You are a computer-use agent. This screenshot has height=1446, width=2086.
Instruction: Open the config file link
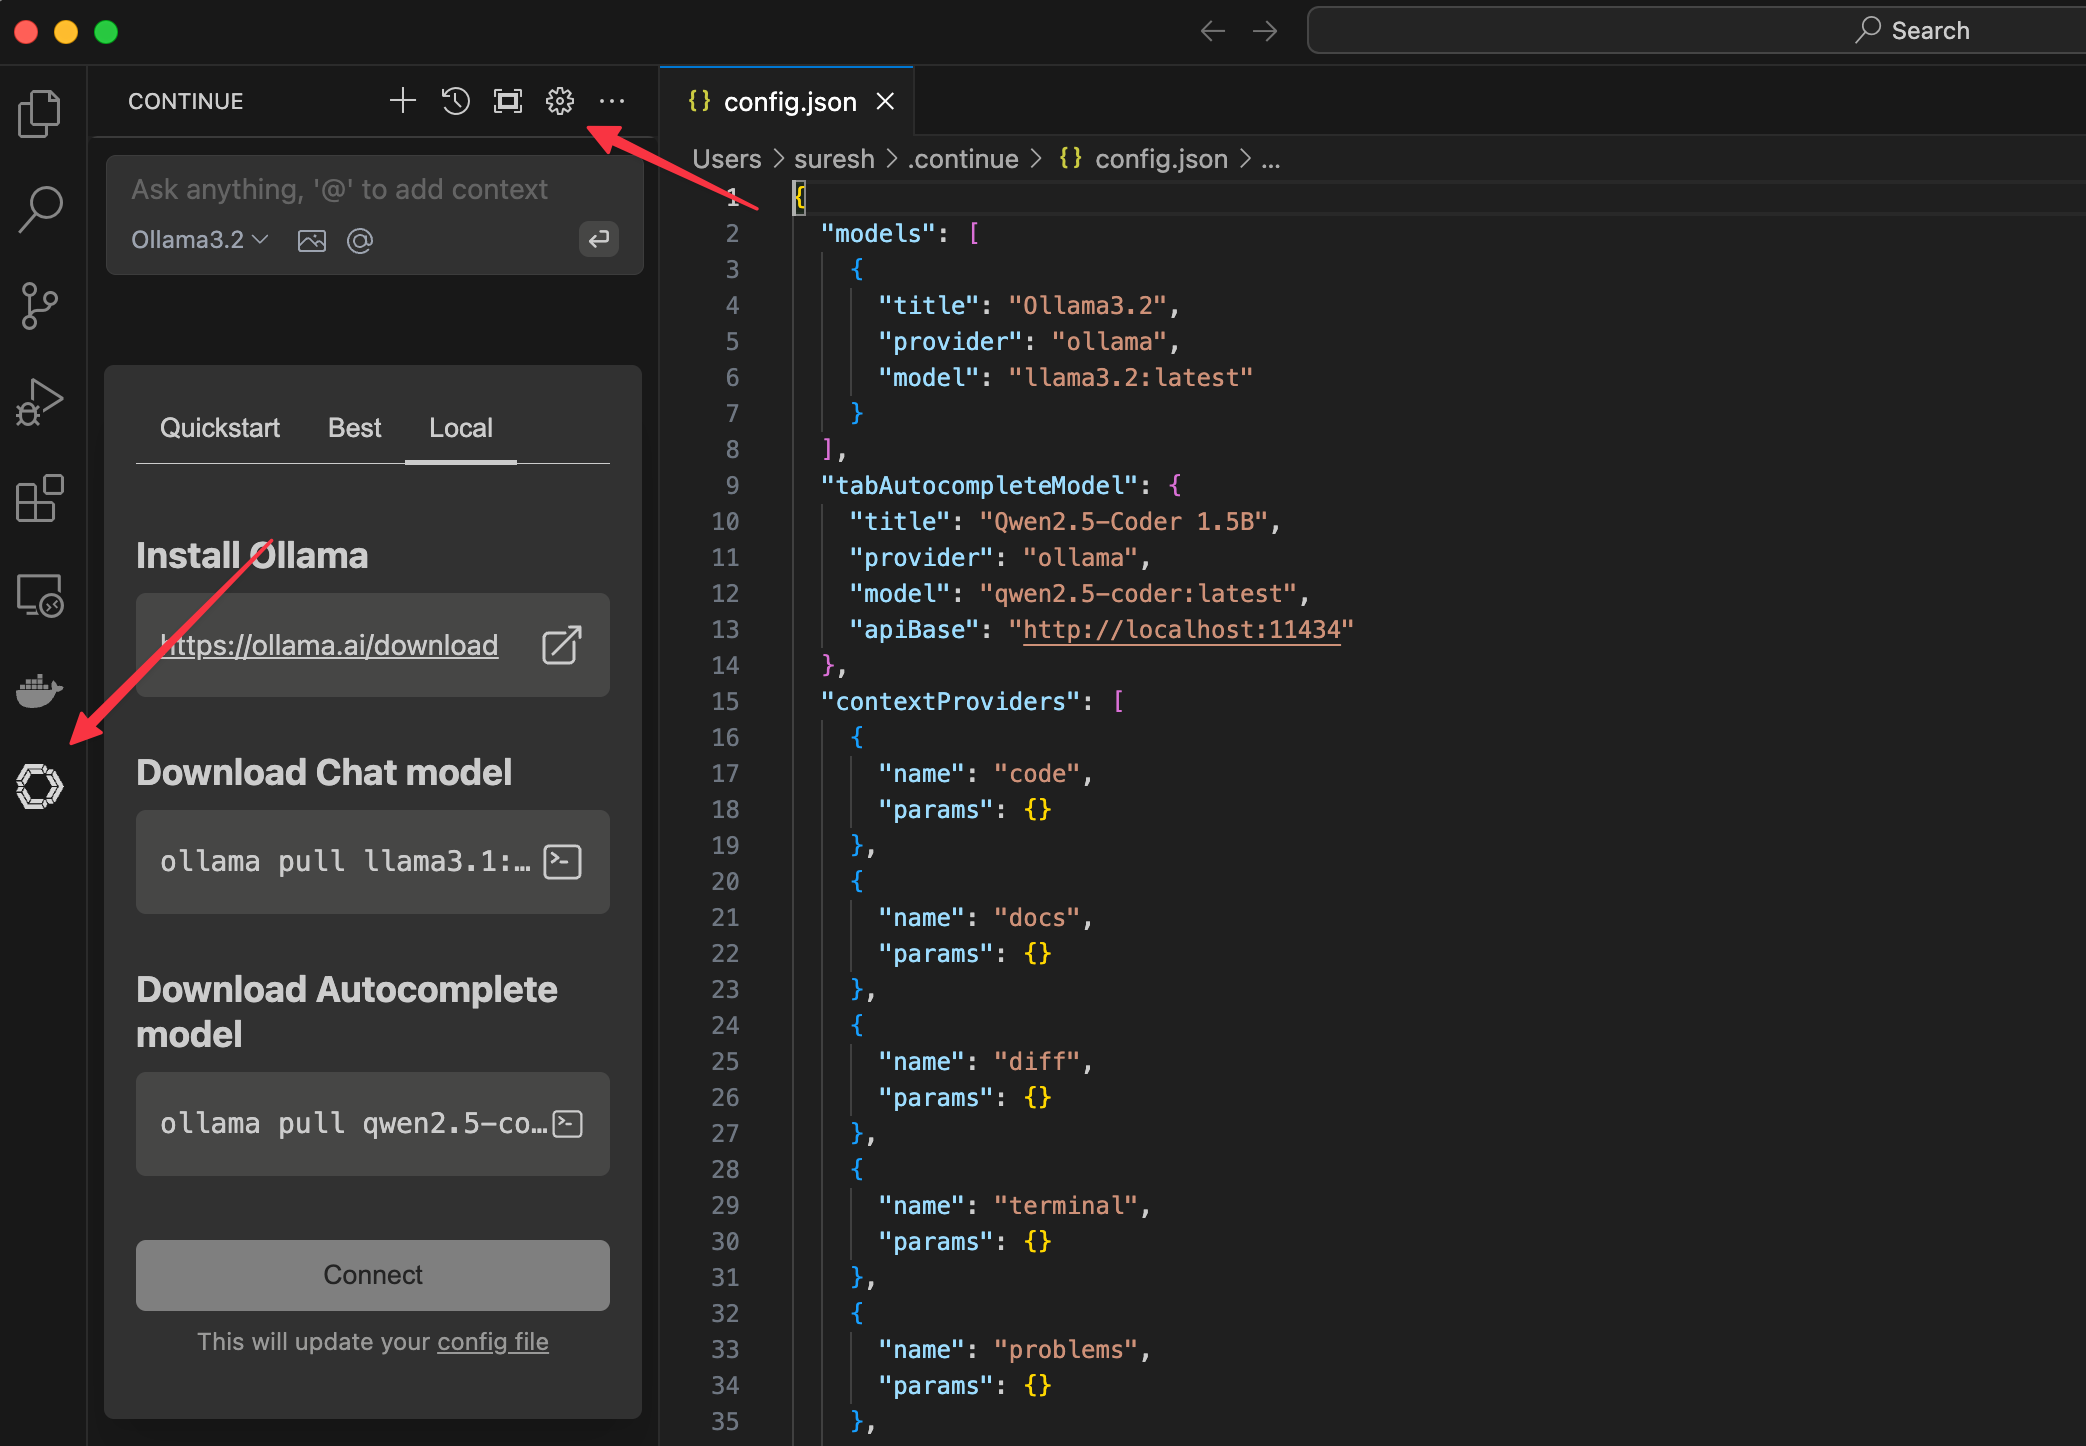492,1342
